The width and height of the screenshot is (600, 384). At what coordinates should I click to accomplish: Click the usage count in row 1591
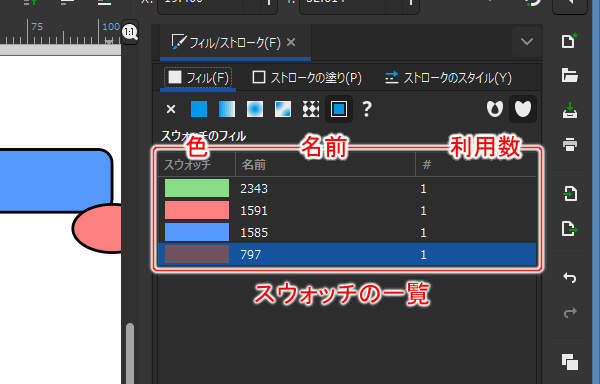pos(423,211)
